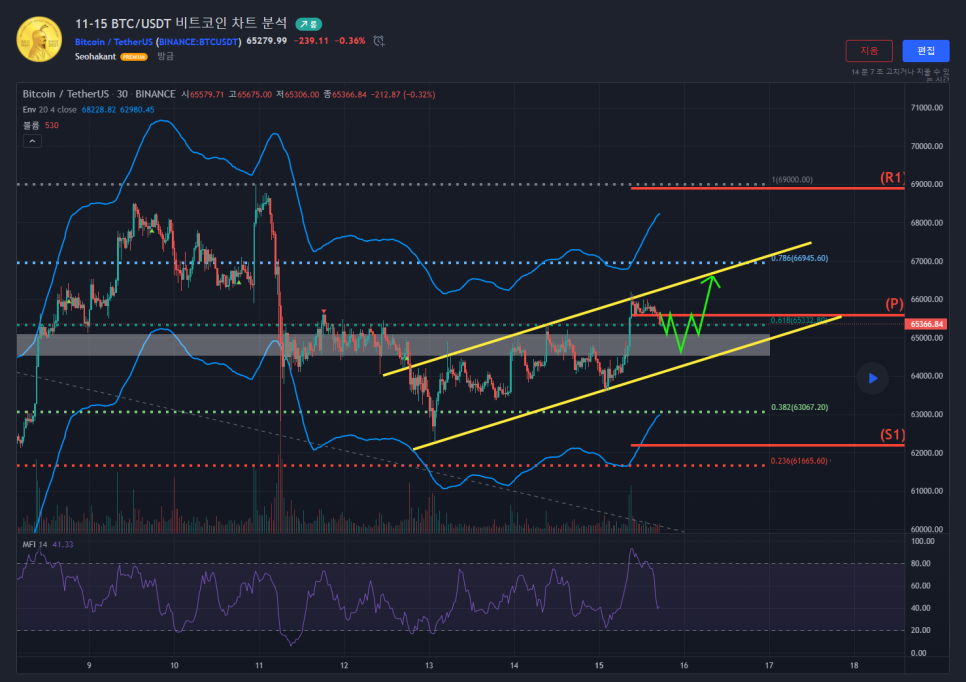This screenshot has width=966, height=682.
Task: Open Seohakant author profile
Action: click(x=96, y=57)
